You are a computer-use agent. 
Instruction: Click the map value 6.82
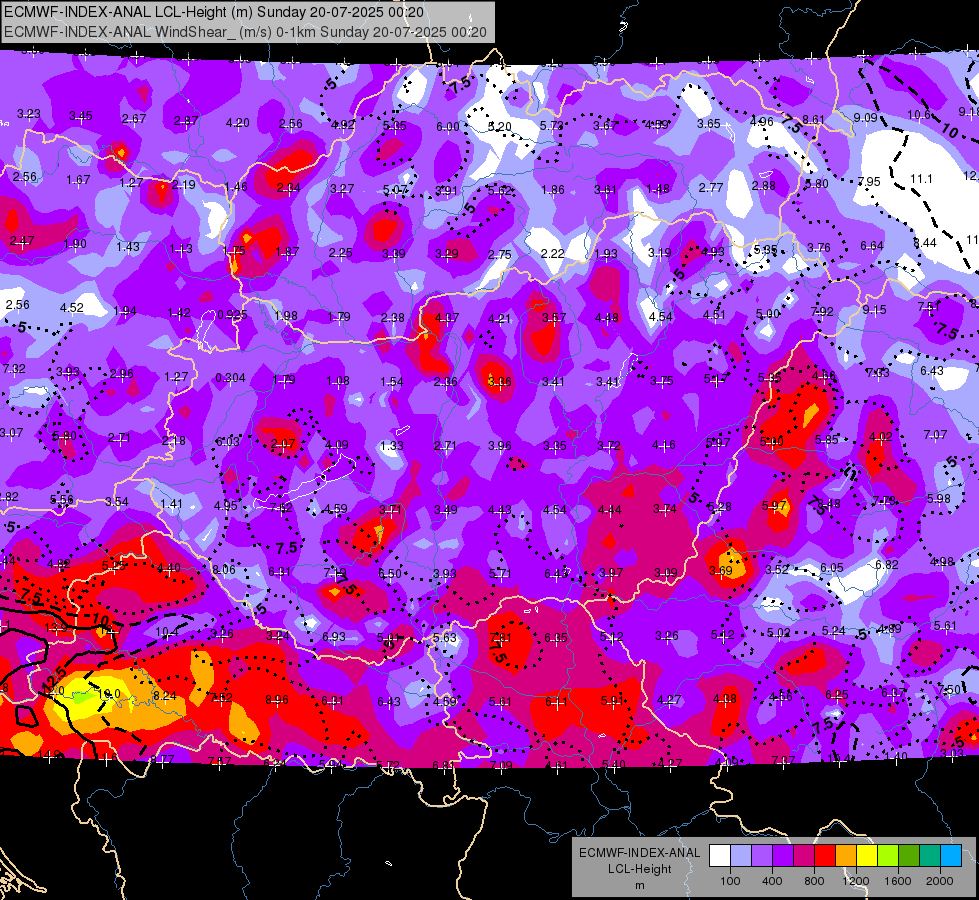887,565
